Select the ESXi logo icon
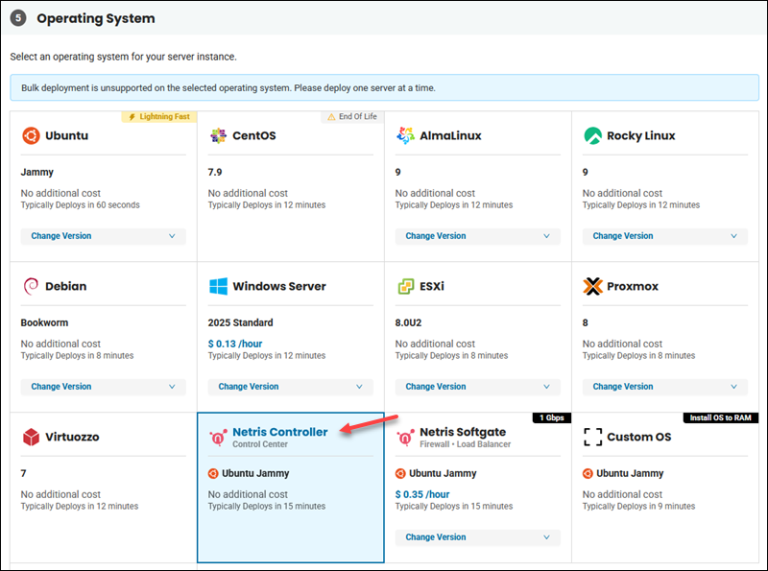The width and height of the screenshot is (768, 571). [x=405, y=286]
